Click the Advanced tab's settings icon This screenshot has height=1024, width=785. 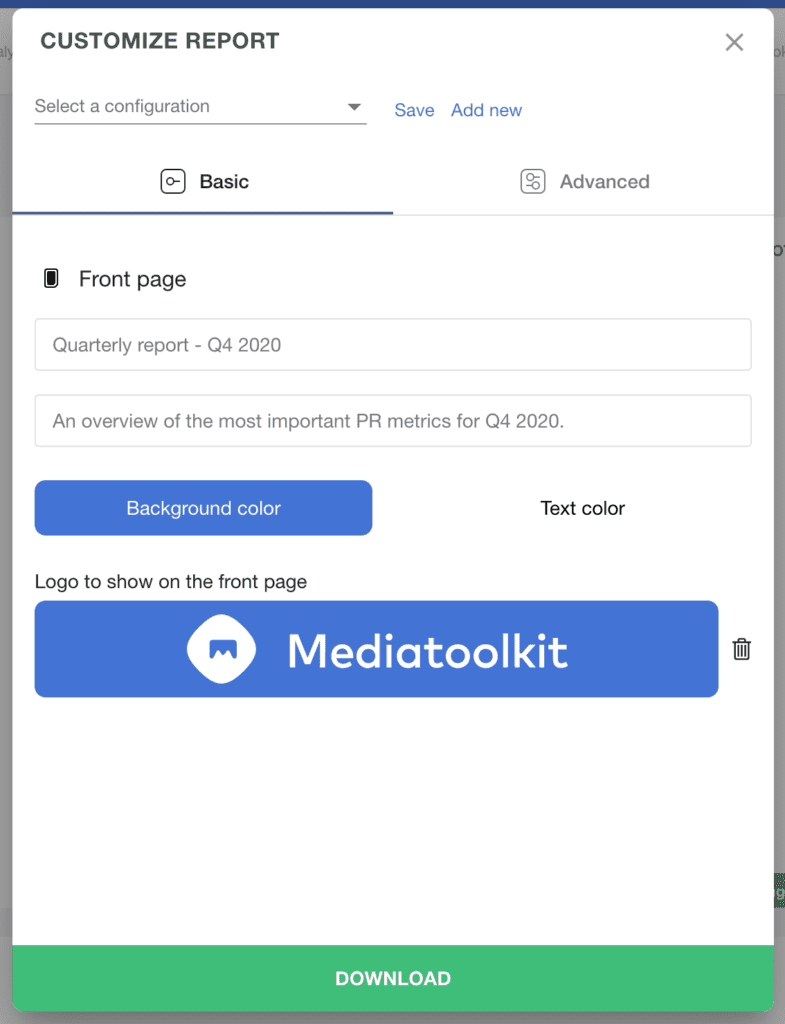(x=533, y=182)
